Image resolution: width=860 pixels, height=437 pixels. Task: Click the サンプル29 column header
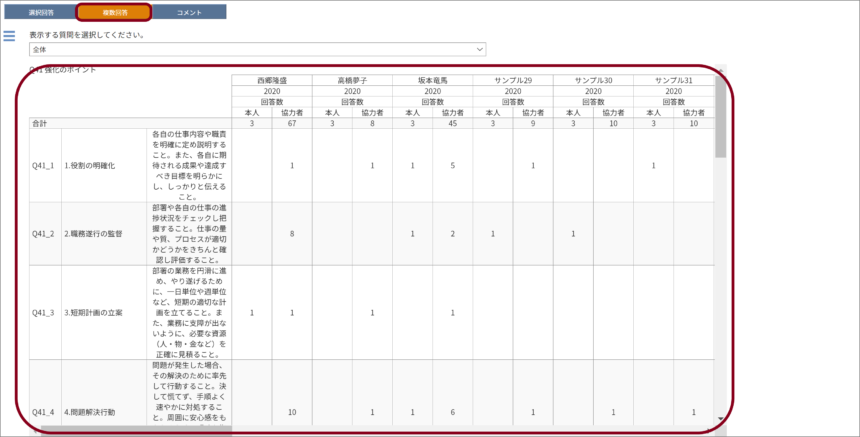pos(513,80)
